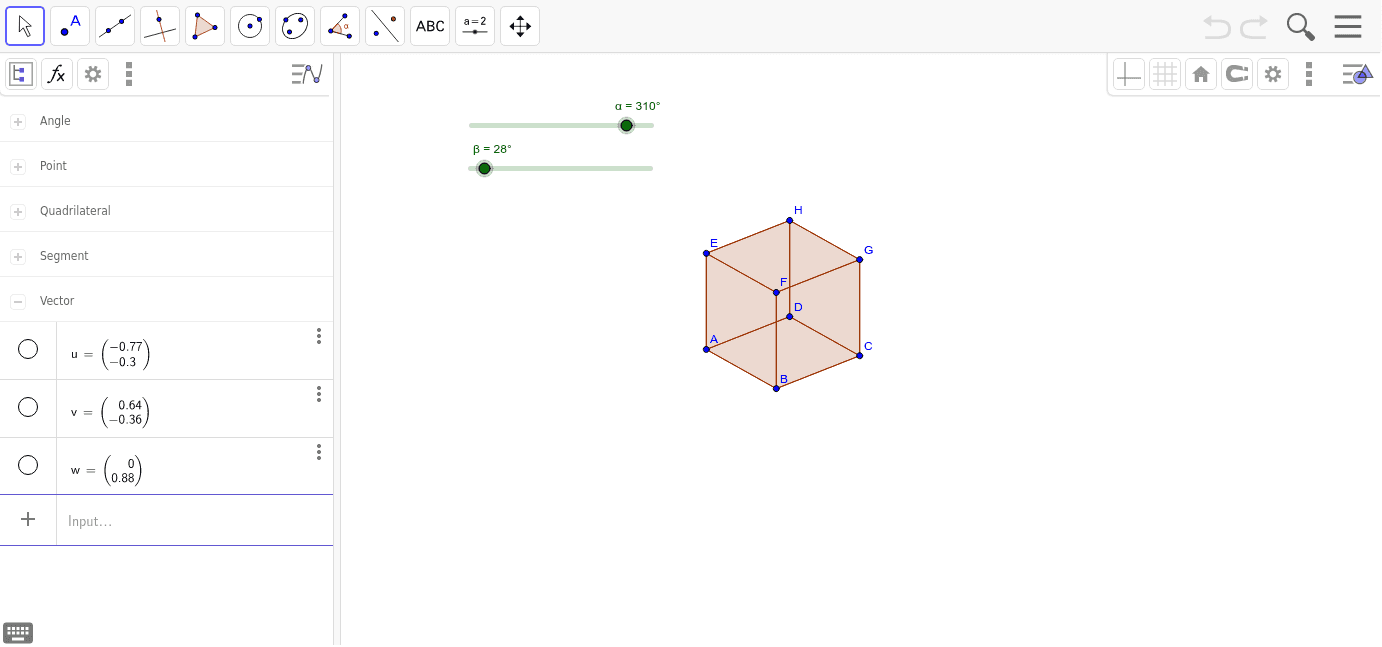Select the Slider creation tool
The width and height of the screenshot is (1382, 647).
click(474, 25)
